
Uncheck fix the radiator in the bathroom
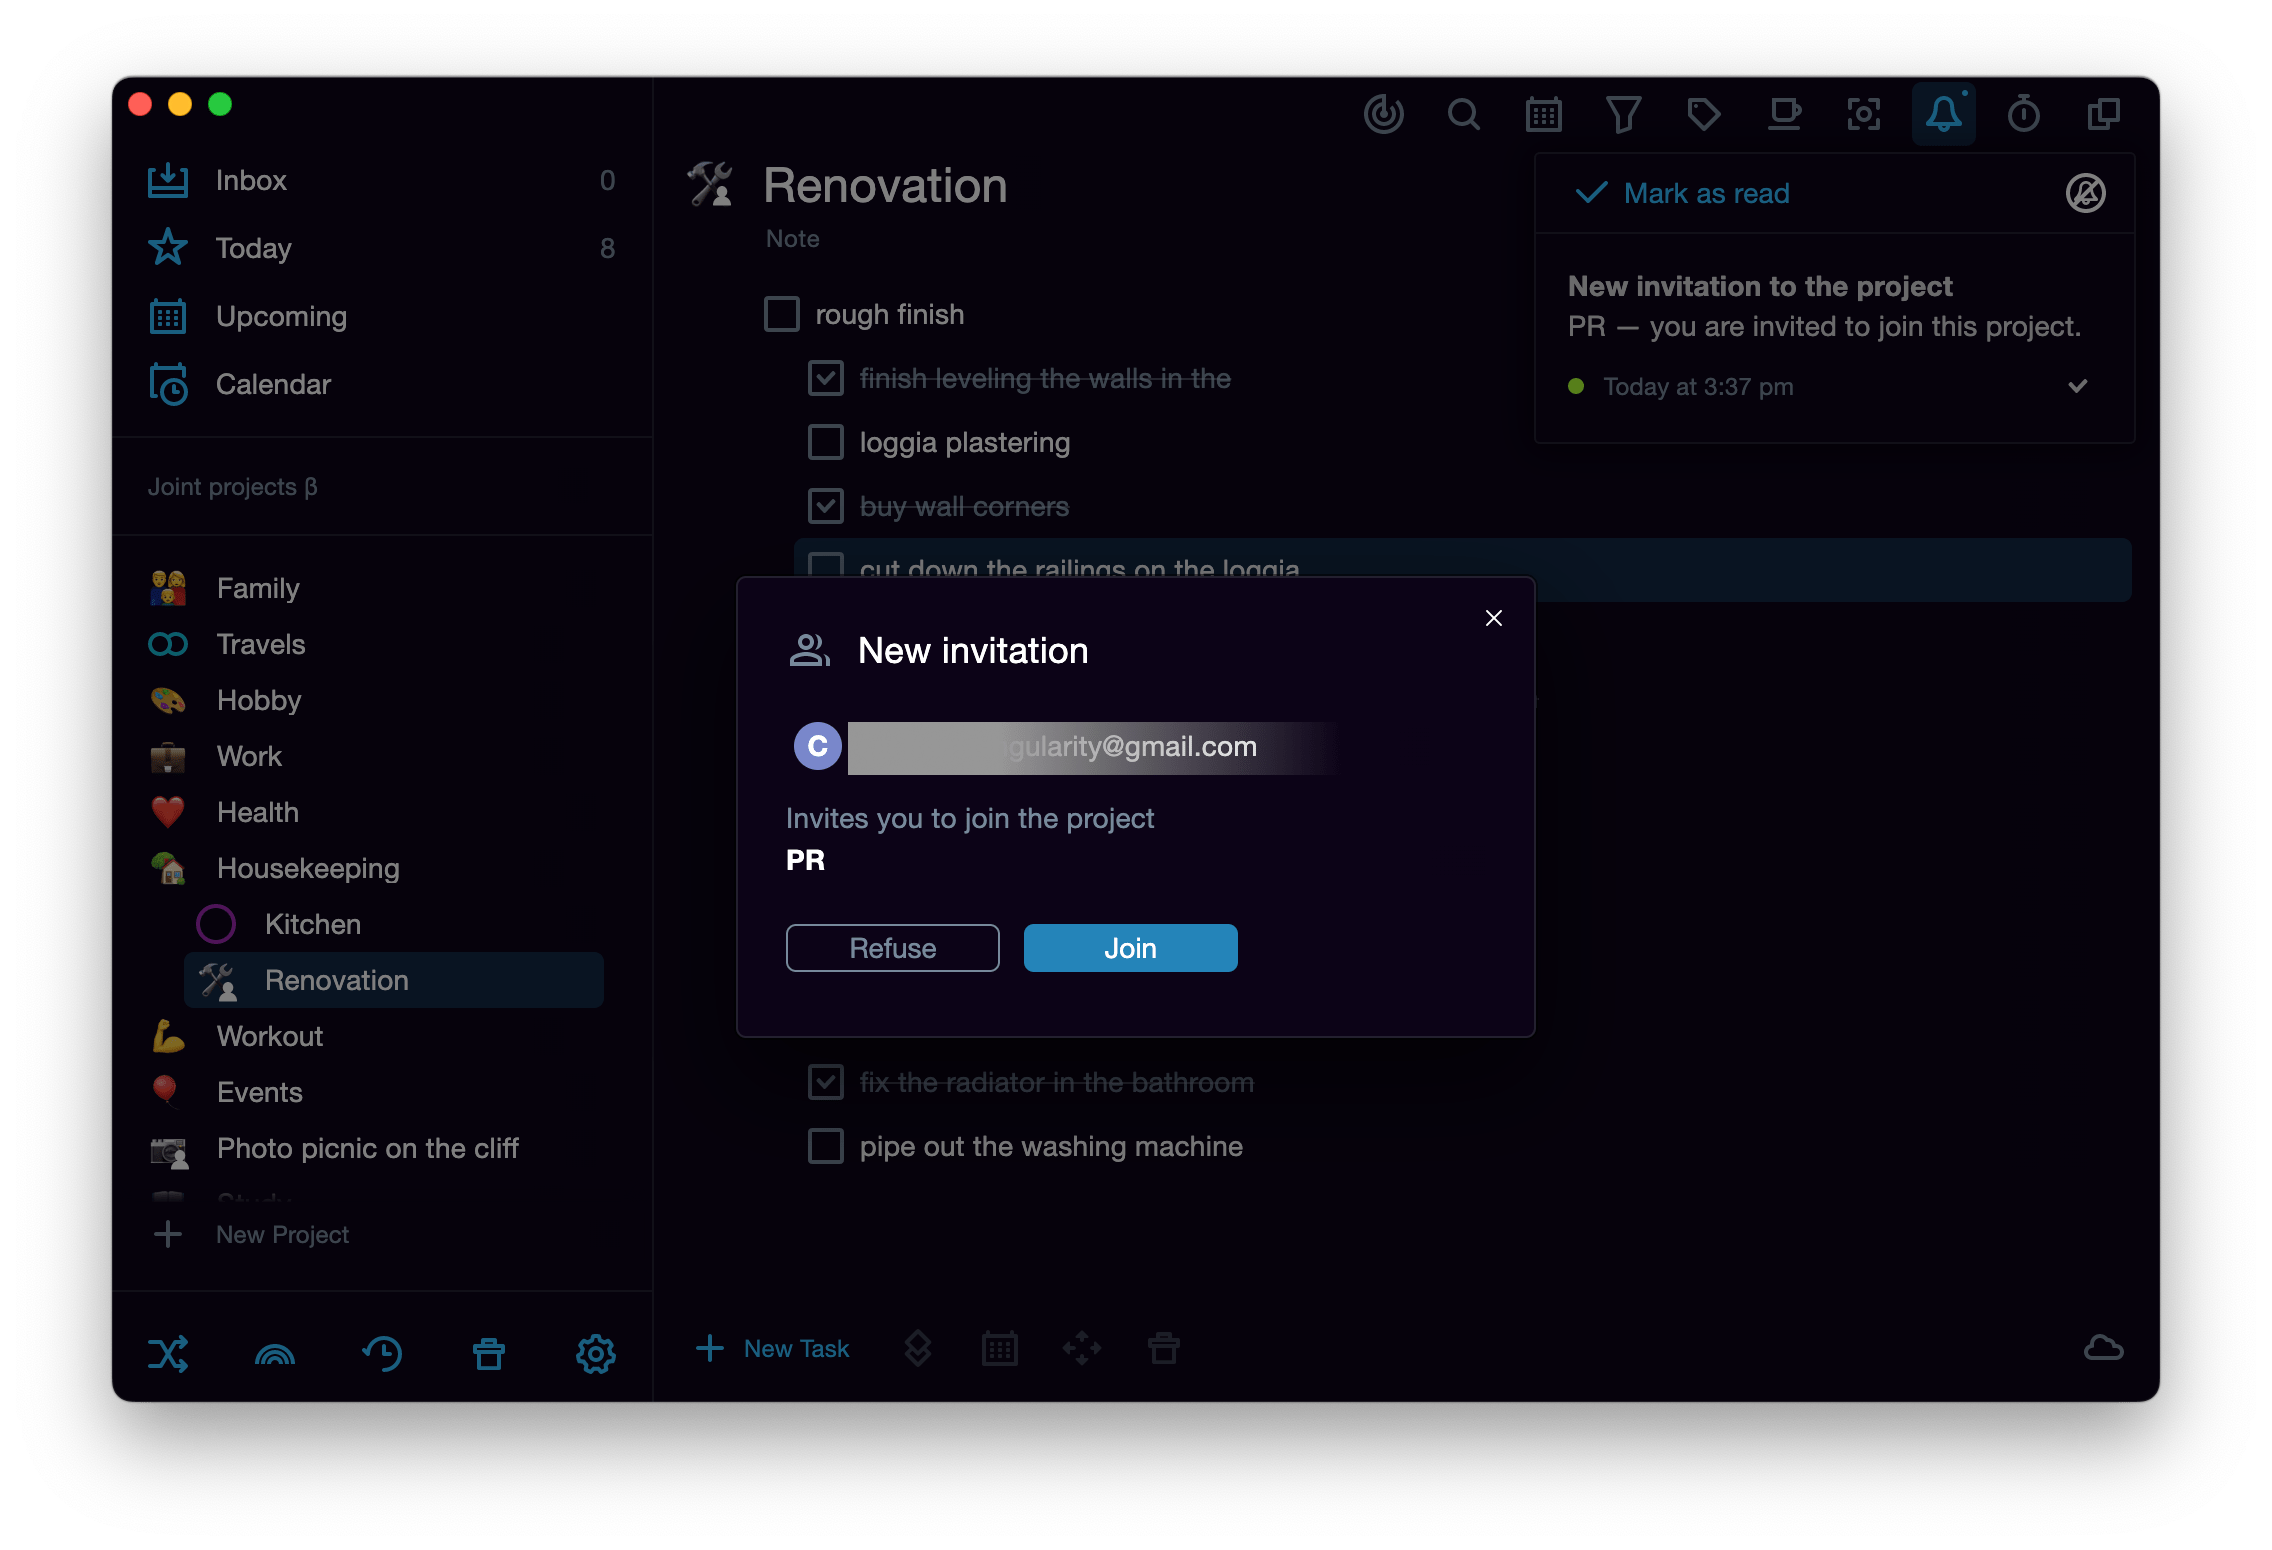tap(825, 1082)
